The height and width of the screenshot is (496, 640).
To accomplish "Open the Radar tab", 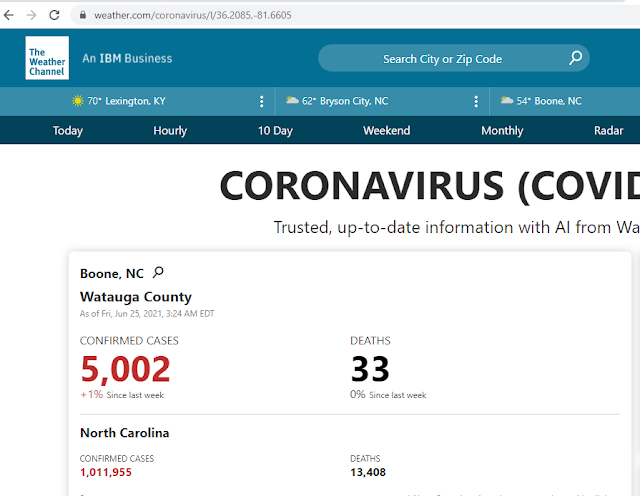I will (609, 131).
